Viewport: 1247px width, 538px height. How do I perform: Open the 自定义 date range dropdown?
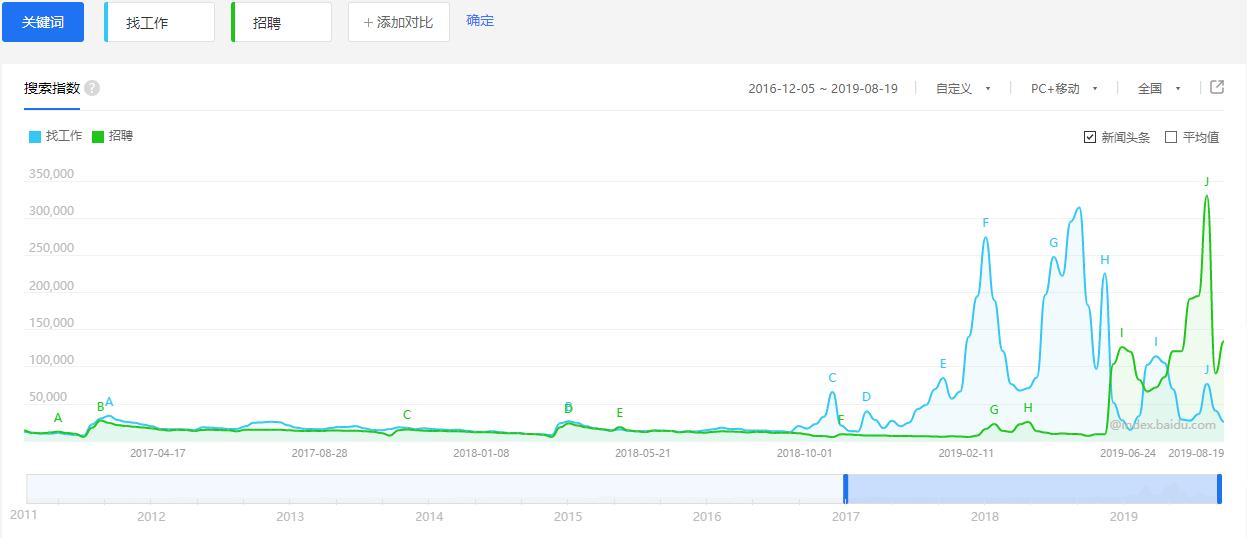(963, 88)
